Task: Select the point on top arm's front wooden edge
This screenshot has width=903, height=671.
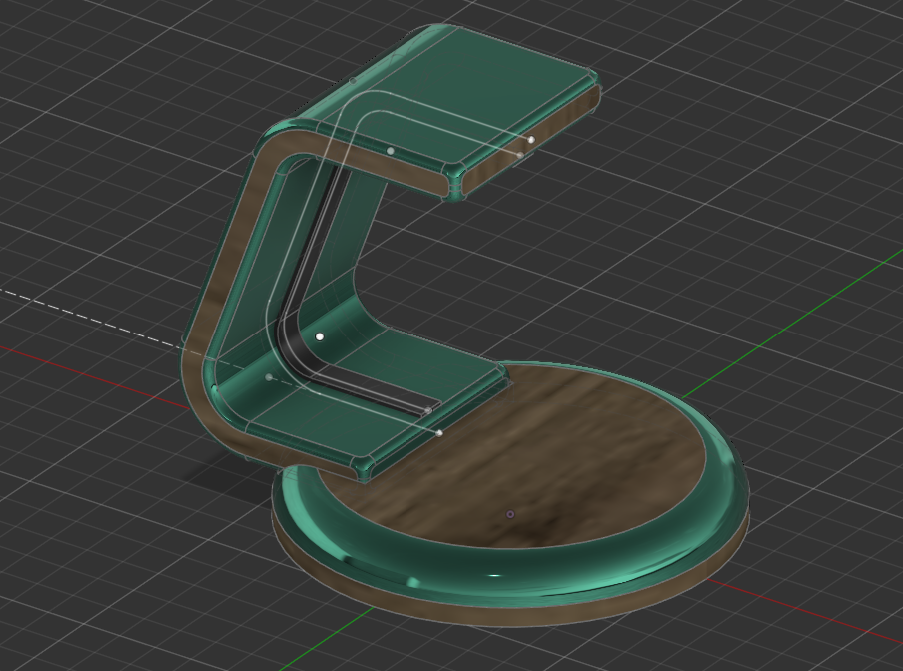Action: pos(390,151)
